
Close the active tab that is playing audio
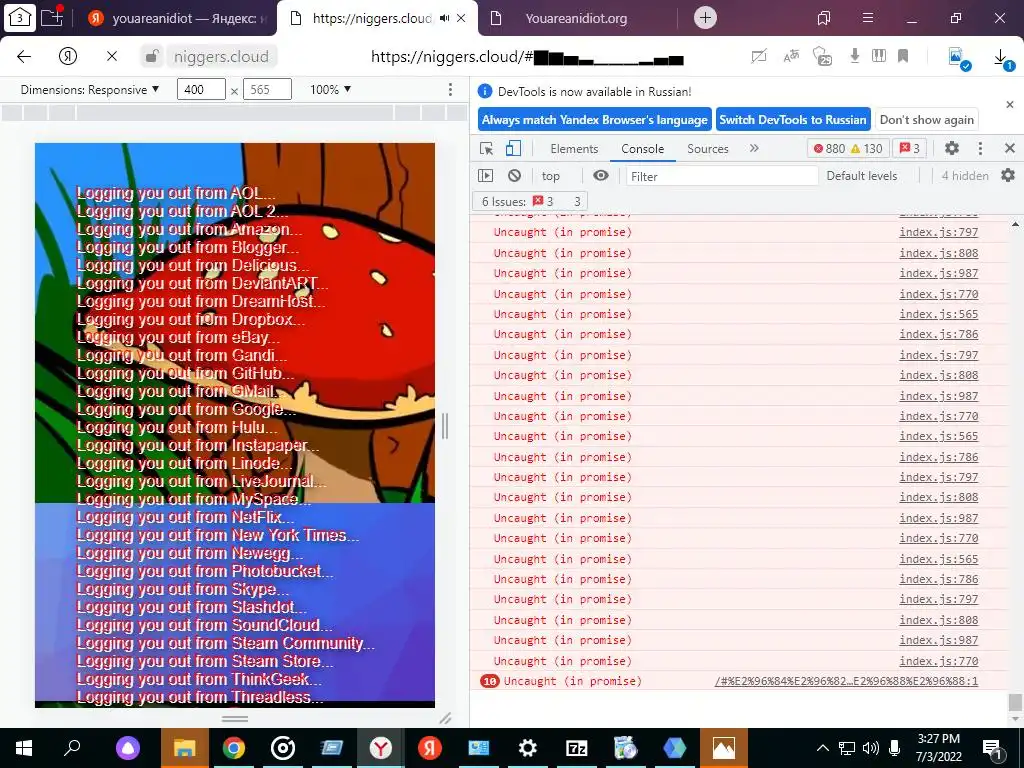(x=461, y=18)
